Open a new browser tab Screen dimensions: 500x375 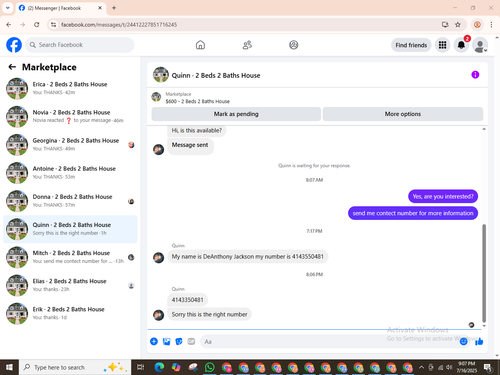(x=114, y=8)
